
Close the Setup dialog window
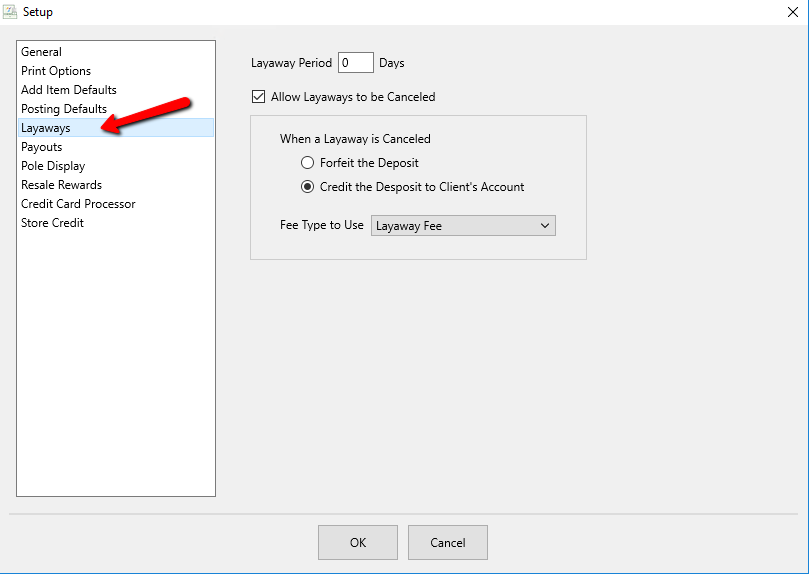tap(793, 12)
